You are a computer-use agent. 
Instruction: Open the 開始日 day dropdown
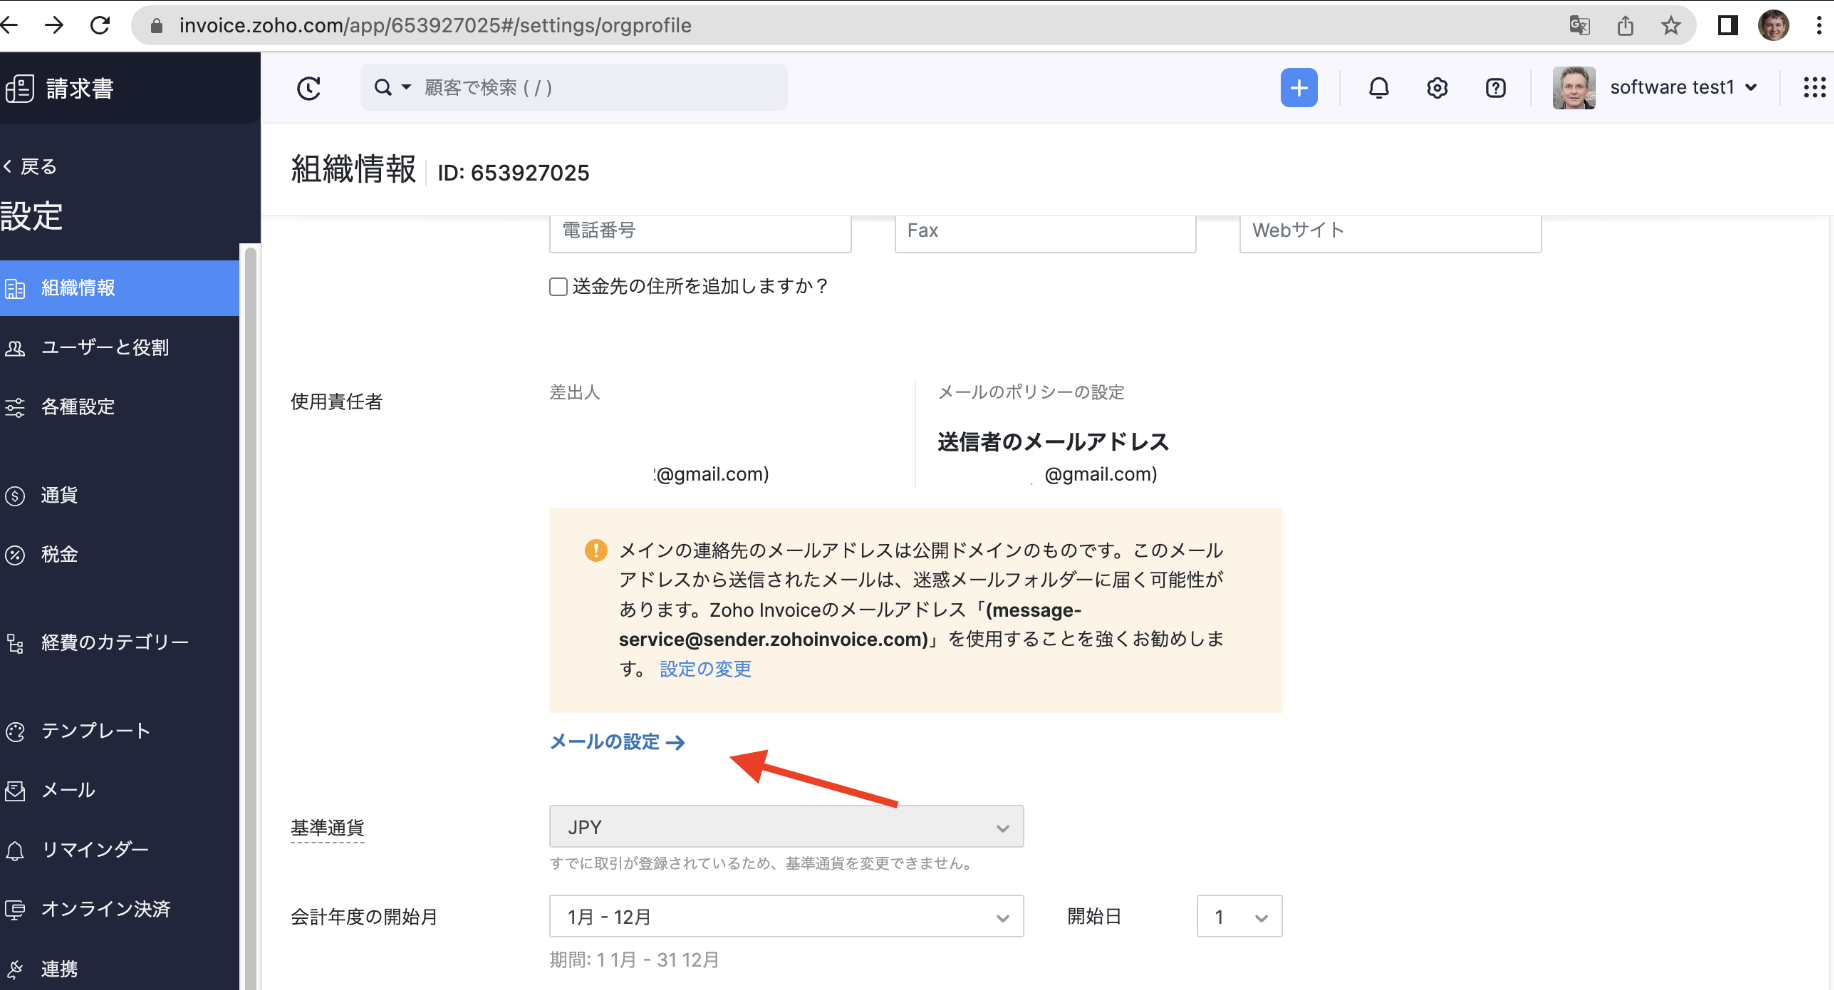click(1239, 917)
